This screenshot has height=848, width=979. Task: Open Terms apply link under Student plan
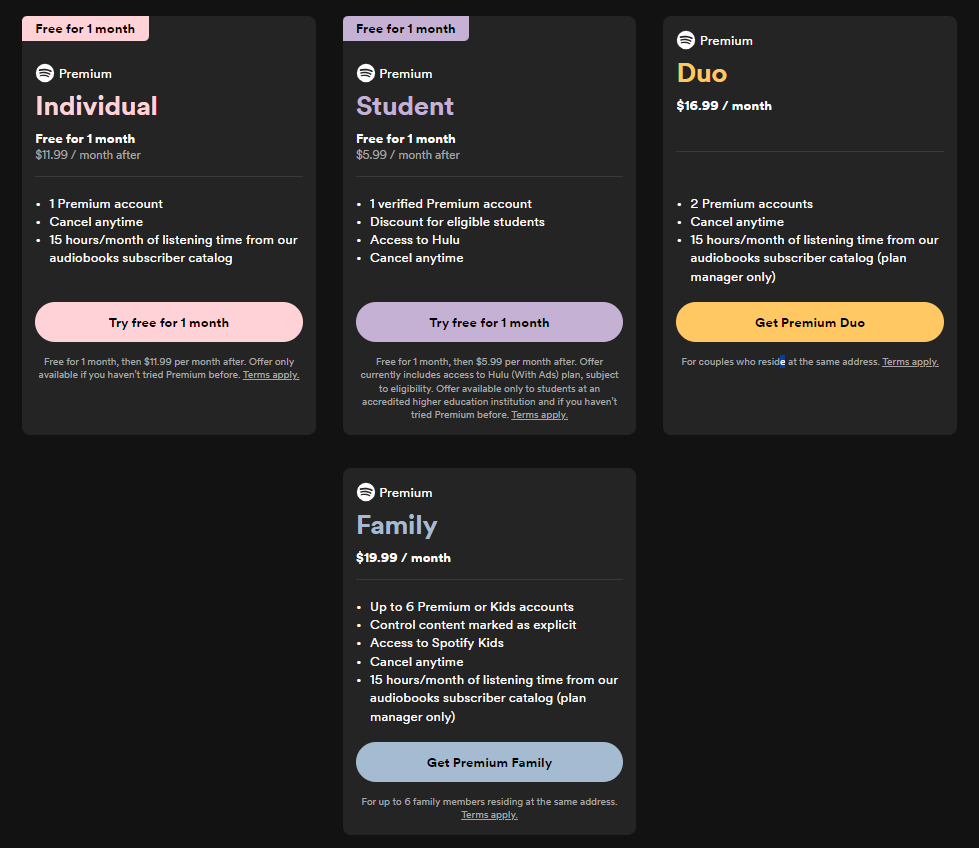[539, 415]
